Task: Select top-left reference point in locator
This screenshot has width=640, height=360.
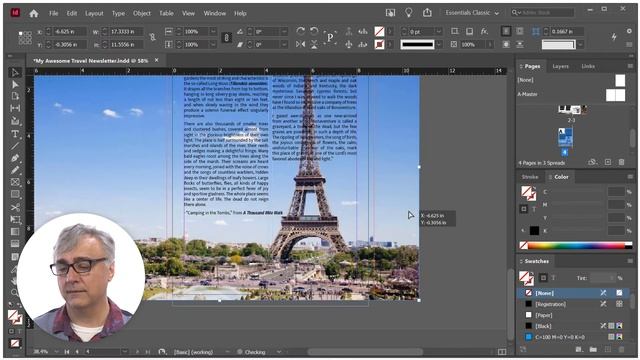Action: (20, 33)
